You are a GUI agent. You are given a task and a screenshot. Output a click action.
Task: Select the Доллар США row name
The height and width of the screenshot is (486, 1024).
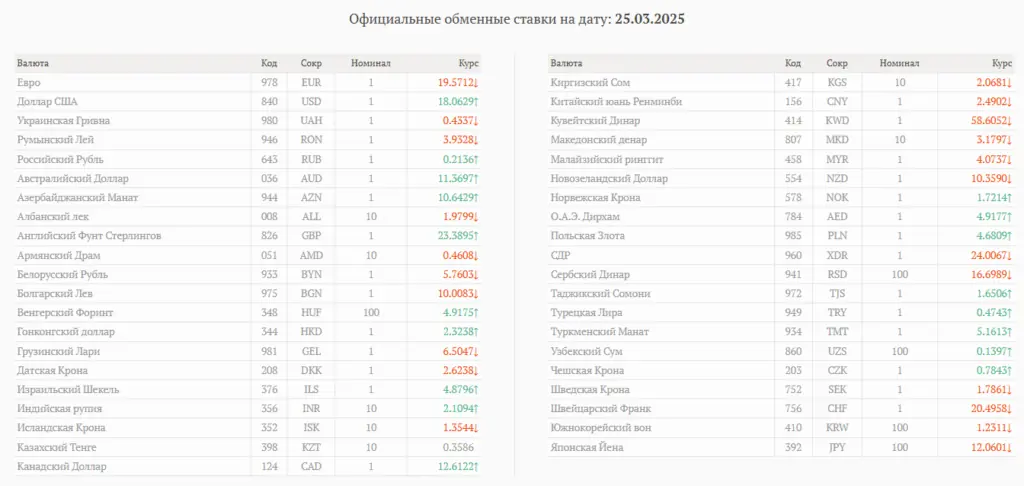[48, 101]
